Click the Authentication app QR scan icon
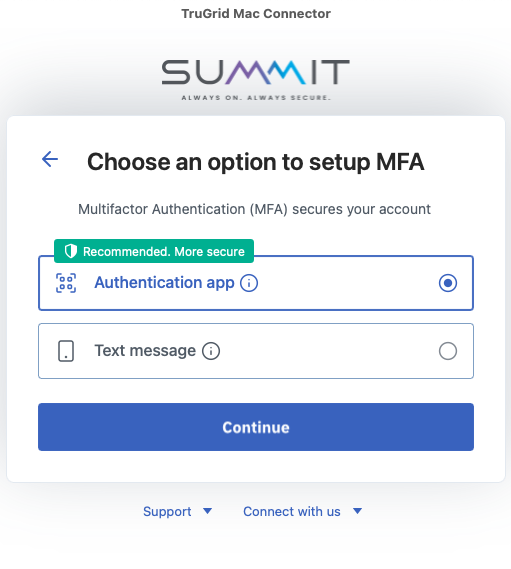The height and width of the screenshot is (569, 511). 66,283
